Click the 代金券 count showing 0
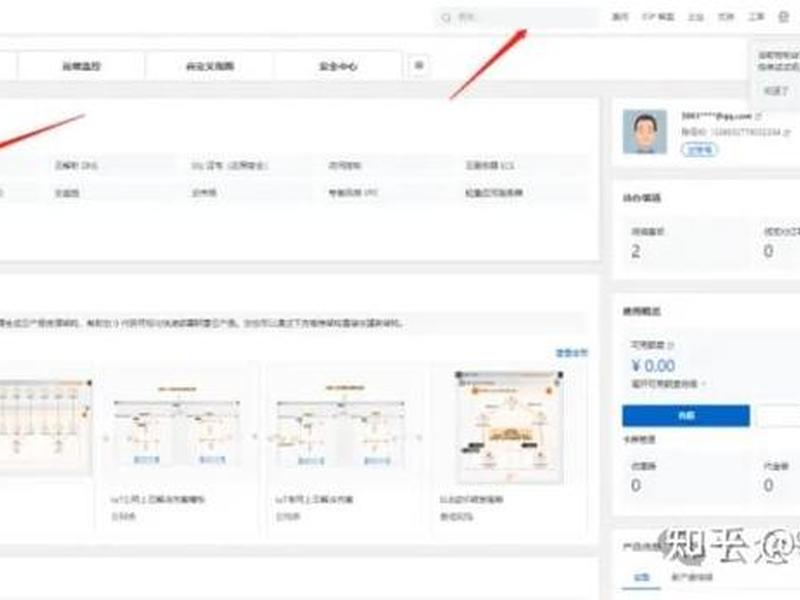 click(x=768, y=485)
